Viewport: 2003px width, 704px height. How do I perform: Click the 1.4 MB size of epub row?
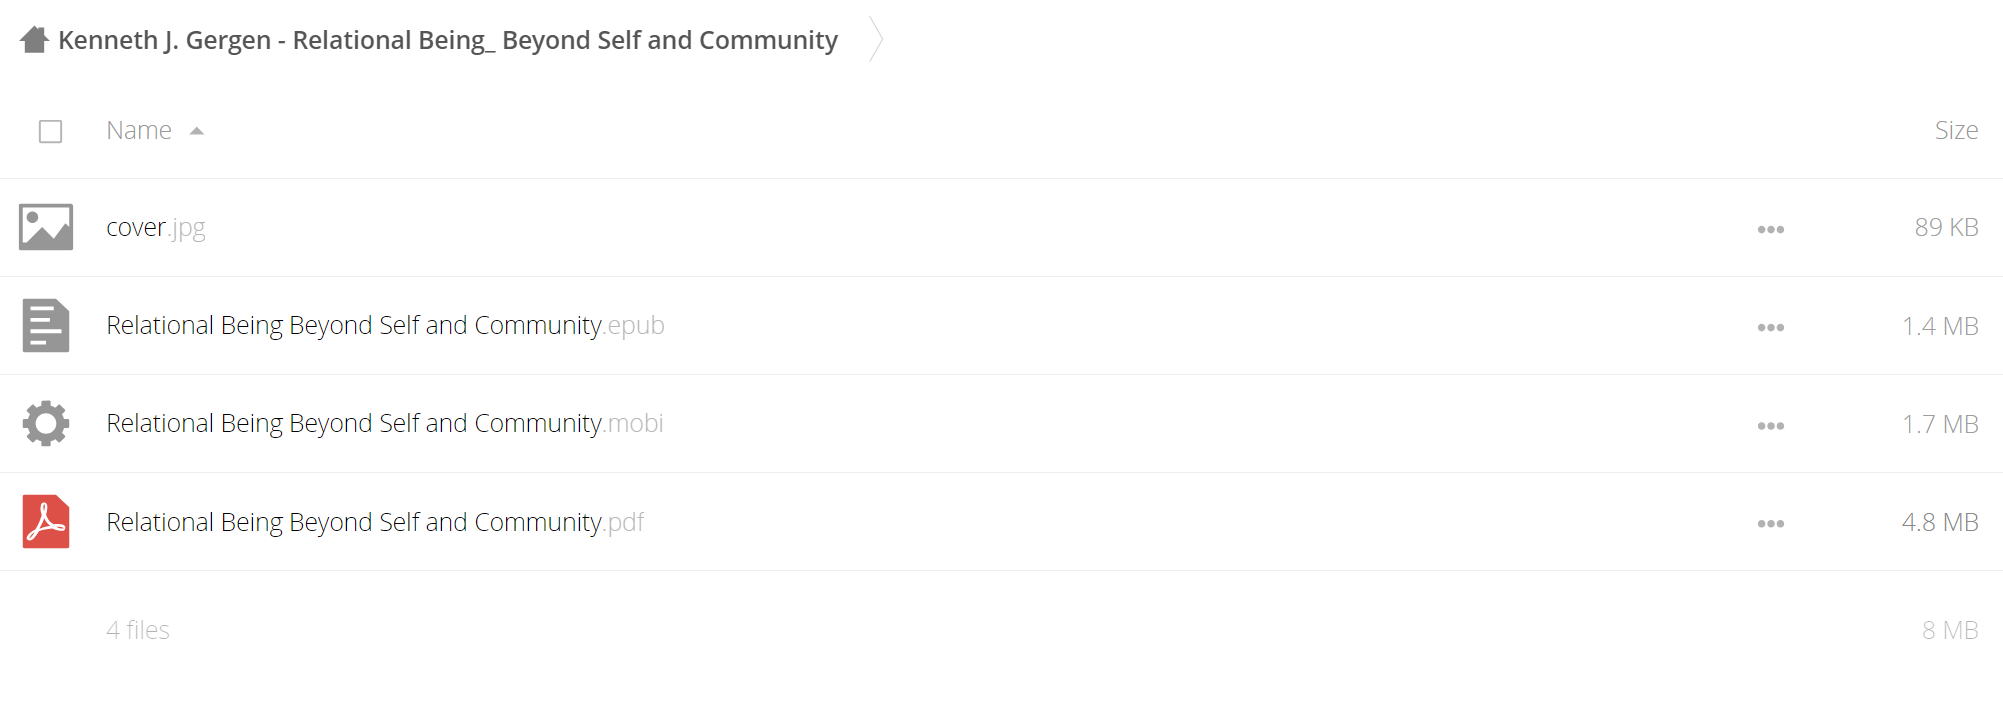(x=1940, y=326)
